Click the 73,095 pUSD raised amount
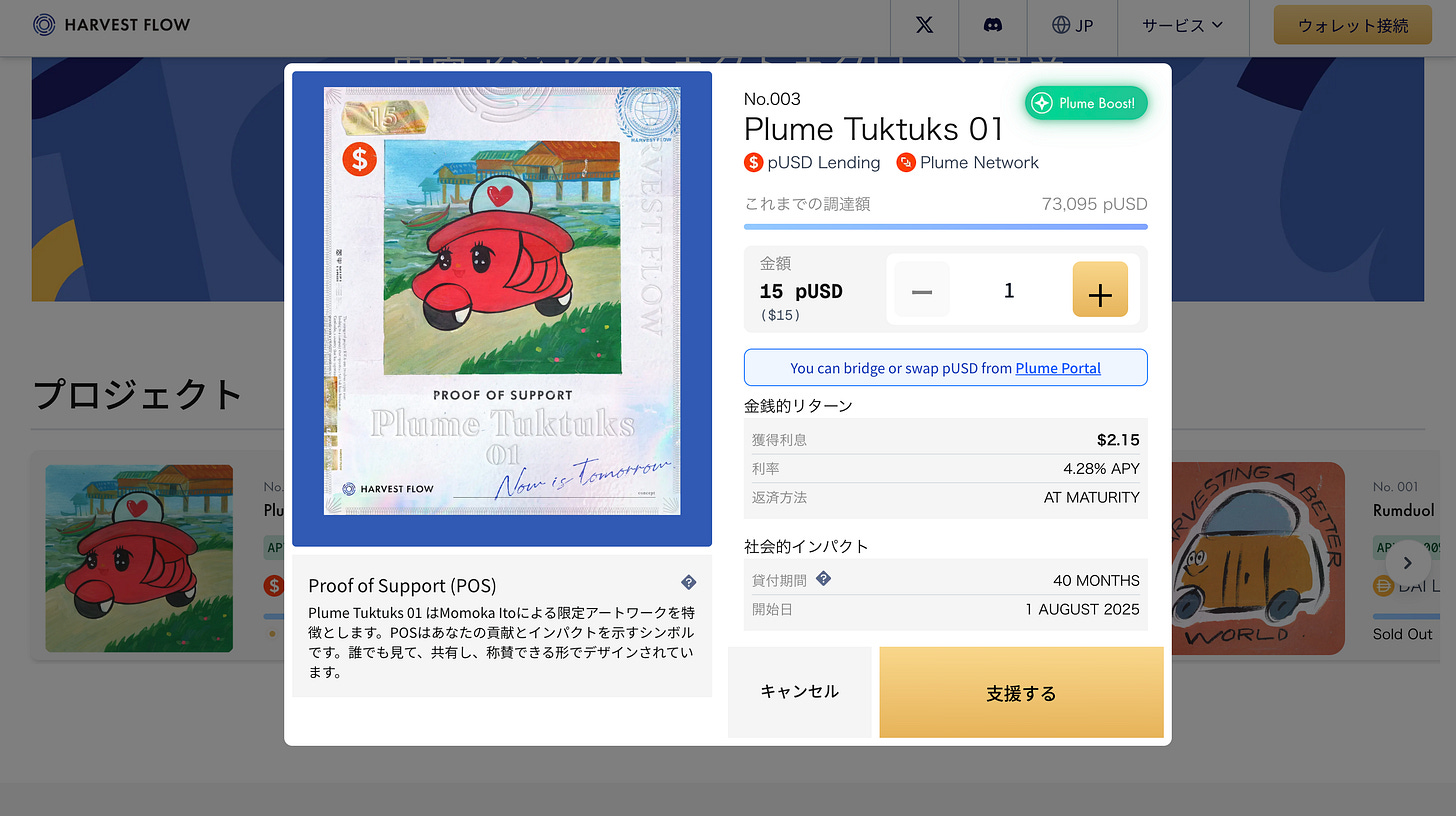The image size is (1456, 816). (1094, 204)
